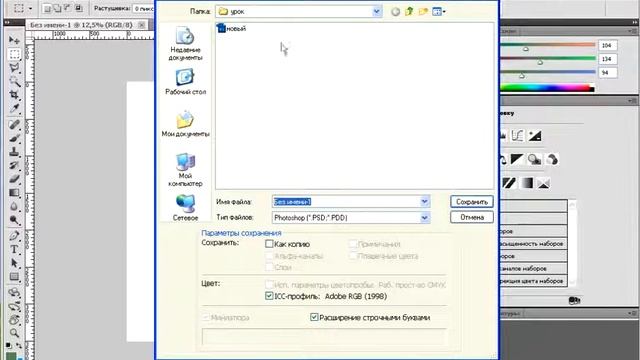Select the Quick Selection tool
Image resolution: width=640 pixels, height=360 pixels.
point(14,81)
